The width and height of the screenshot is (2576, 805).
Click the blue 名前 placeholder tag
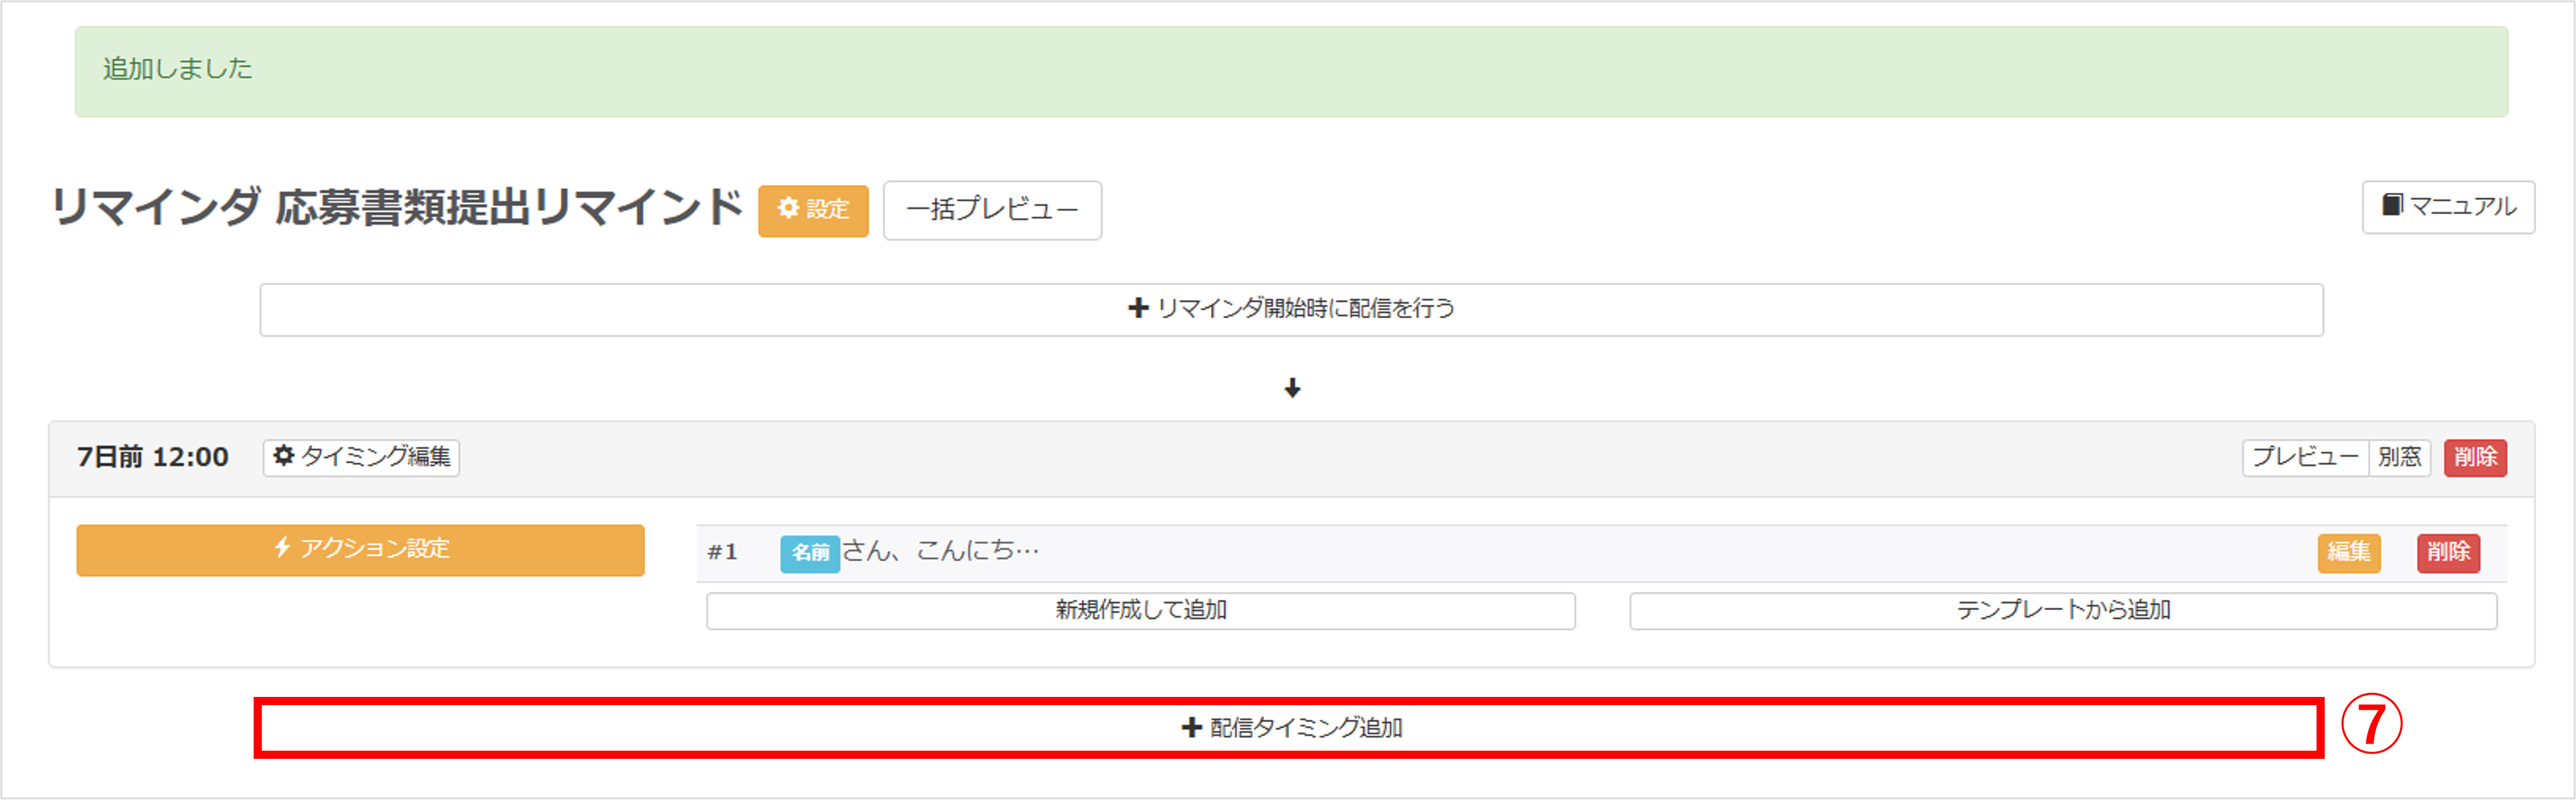pos(809,551)
